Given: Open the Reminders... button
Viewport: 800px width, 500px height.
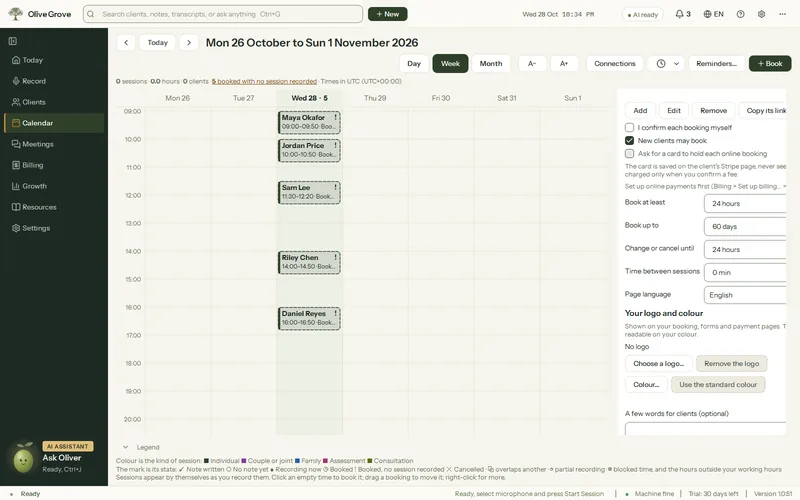Looking at the screenshot, I should click(716, 64).
